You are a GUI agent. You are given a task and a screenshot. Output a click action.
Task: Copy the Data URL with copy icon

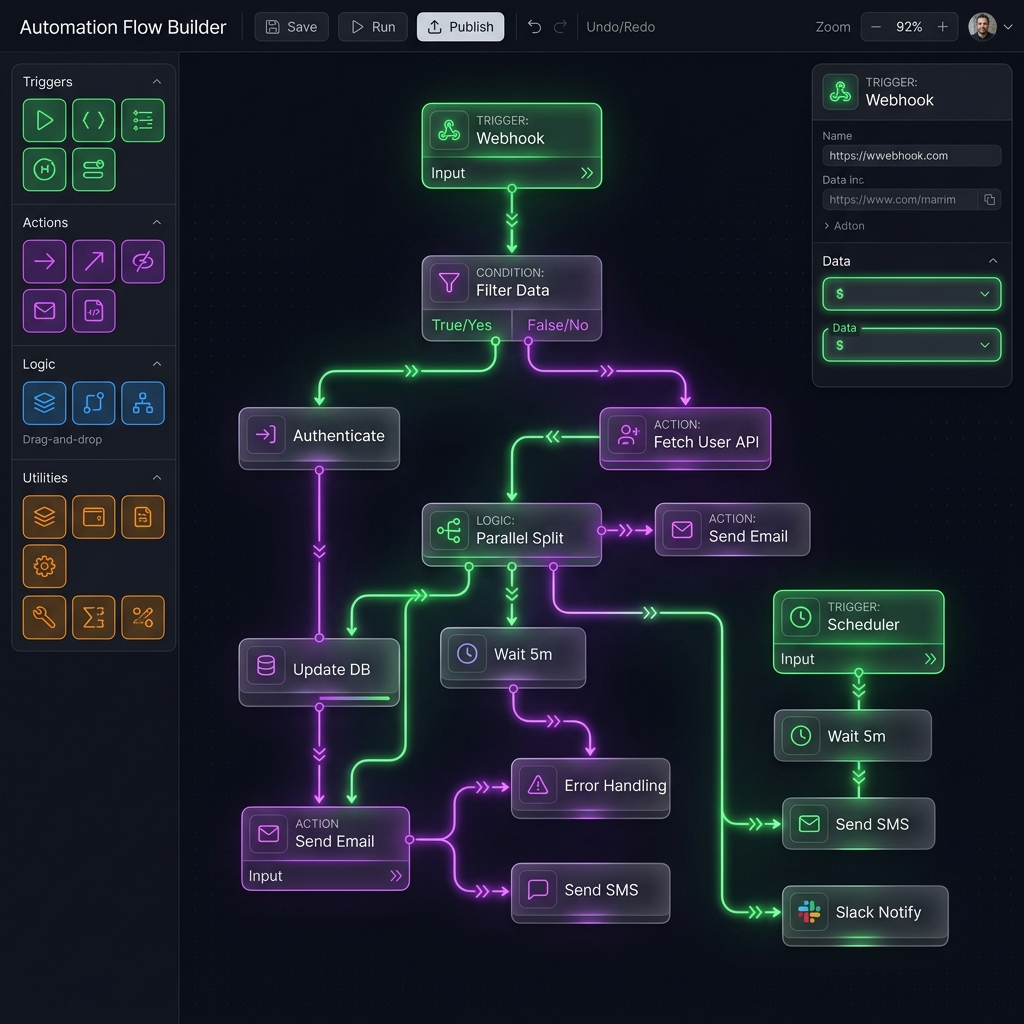pos(989,199)
